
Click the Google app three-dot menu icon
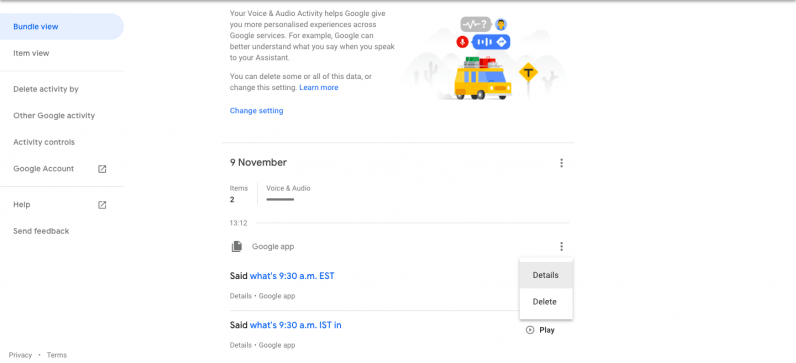[x=561, y=247]
